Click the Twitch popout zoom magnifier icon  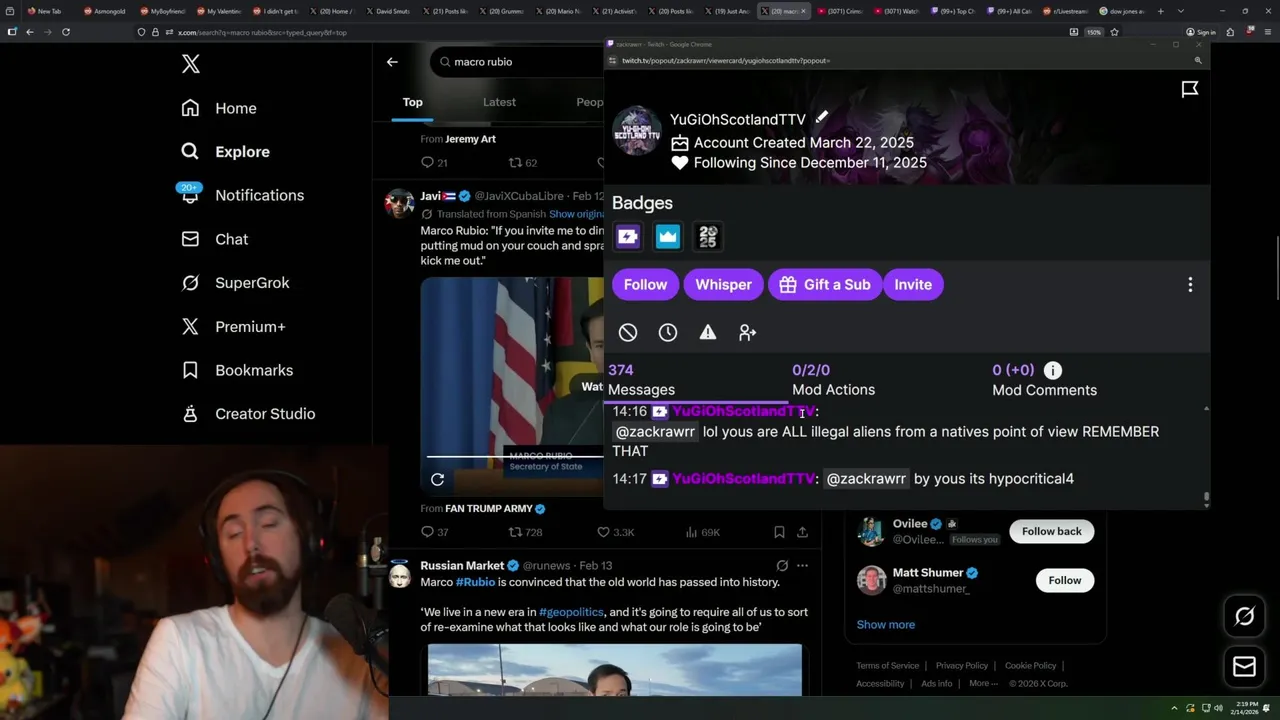click(x=1198, y=61)
